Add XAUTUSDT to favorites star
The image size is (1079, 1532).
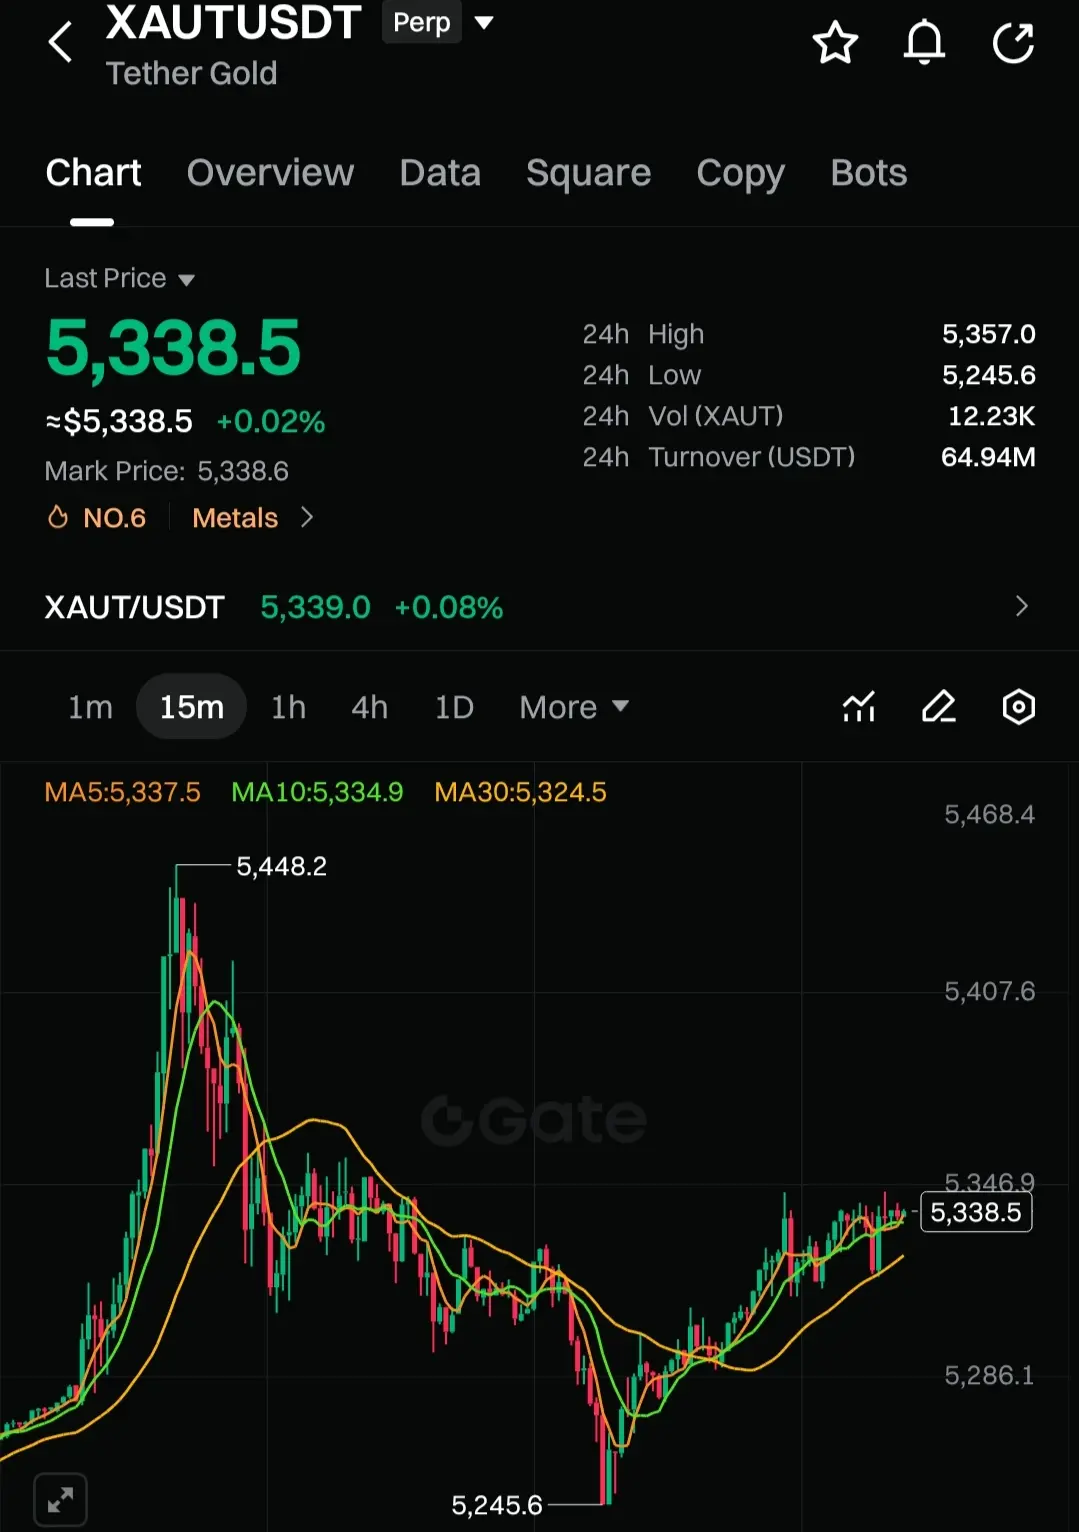(x=835, y=43)
